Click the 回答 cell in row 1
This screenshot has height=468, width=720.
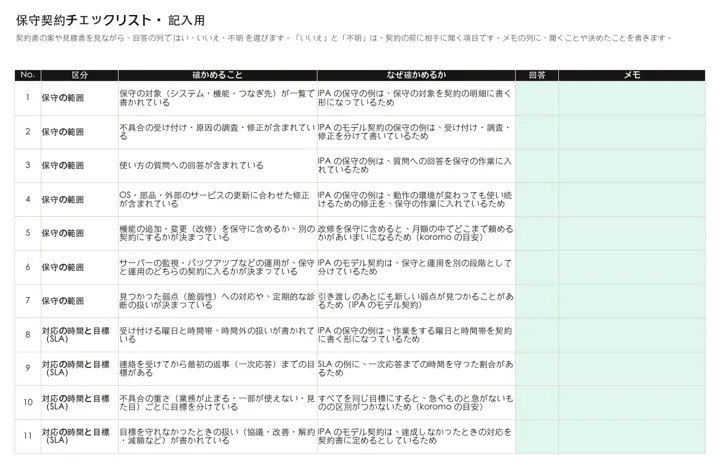coord(537,98)
